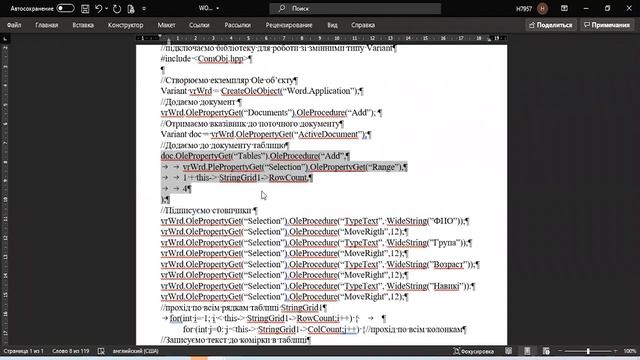Click Страница 1 из 1 in status bar

point(23,351)
